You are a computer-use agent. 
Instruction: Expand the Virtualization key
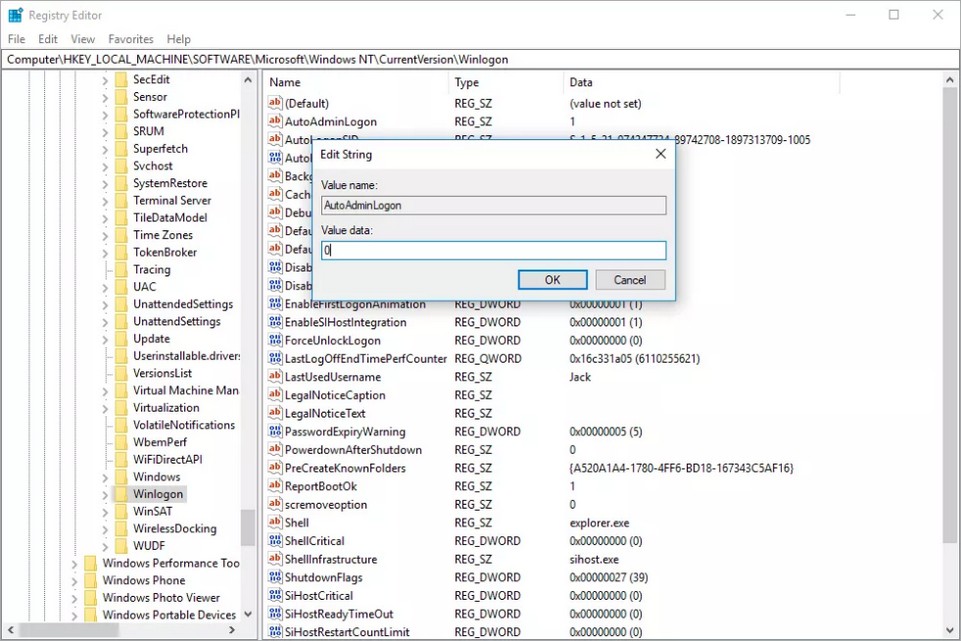point(105,408)
